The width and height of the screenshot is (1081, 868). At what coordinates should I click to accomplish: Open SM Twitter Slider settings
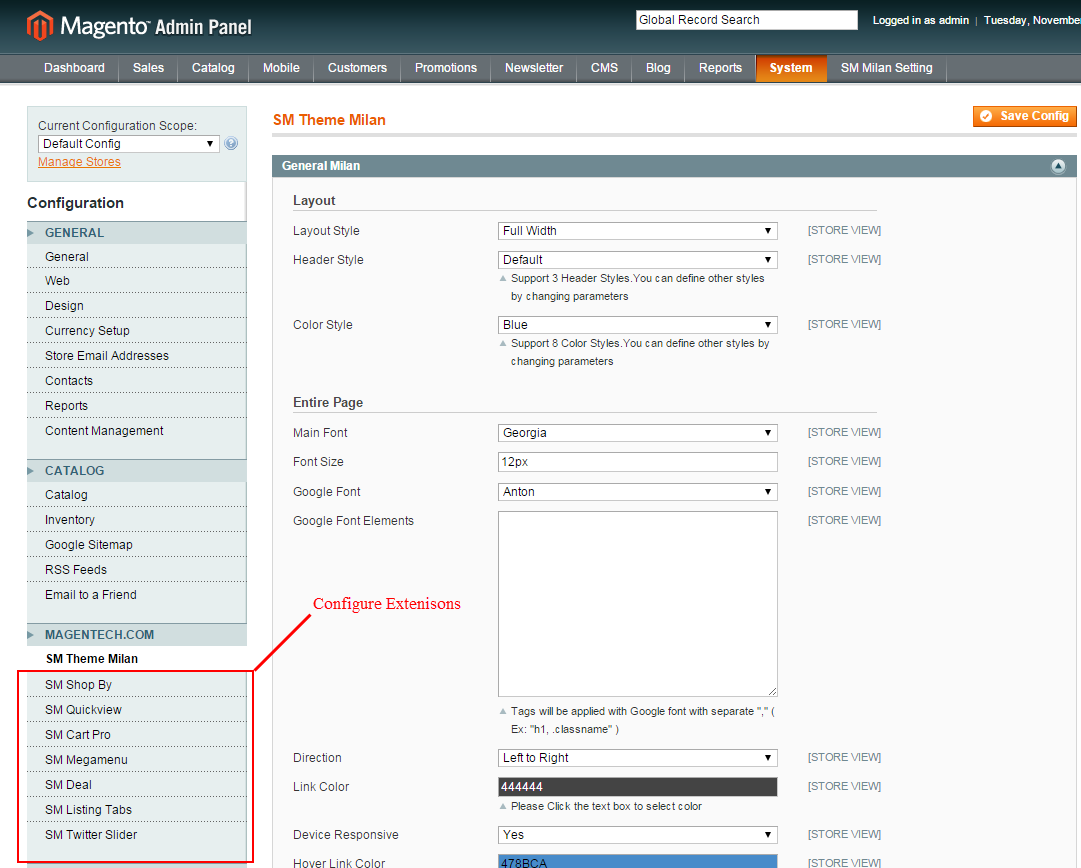(137, 835)
